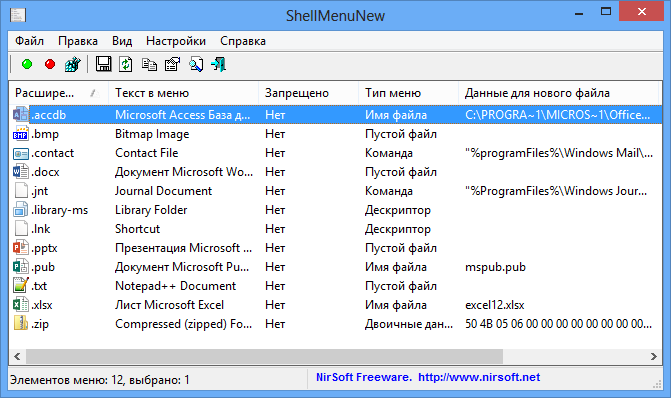Select the .contact extension row
The height and width of the screenshot is (398, 671).
coord(336,153)
